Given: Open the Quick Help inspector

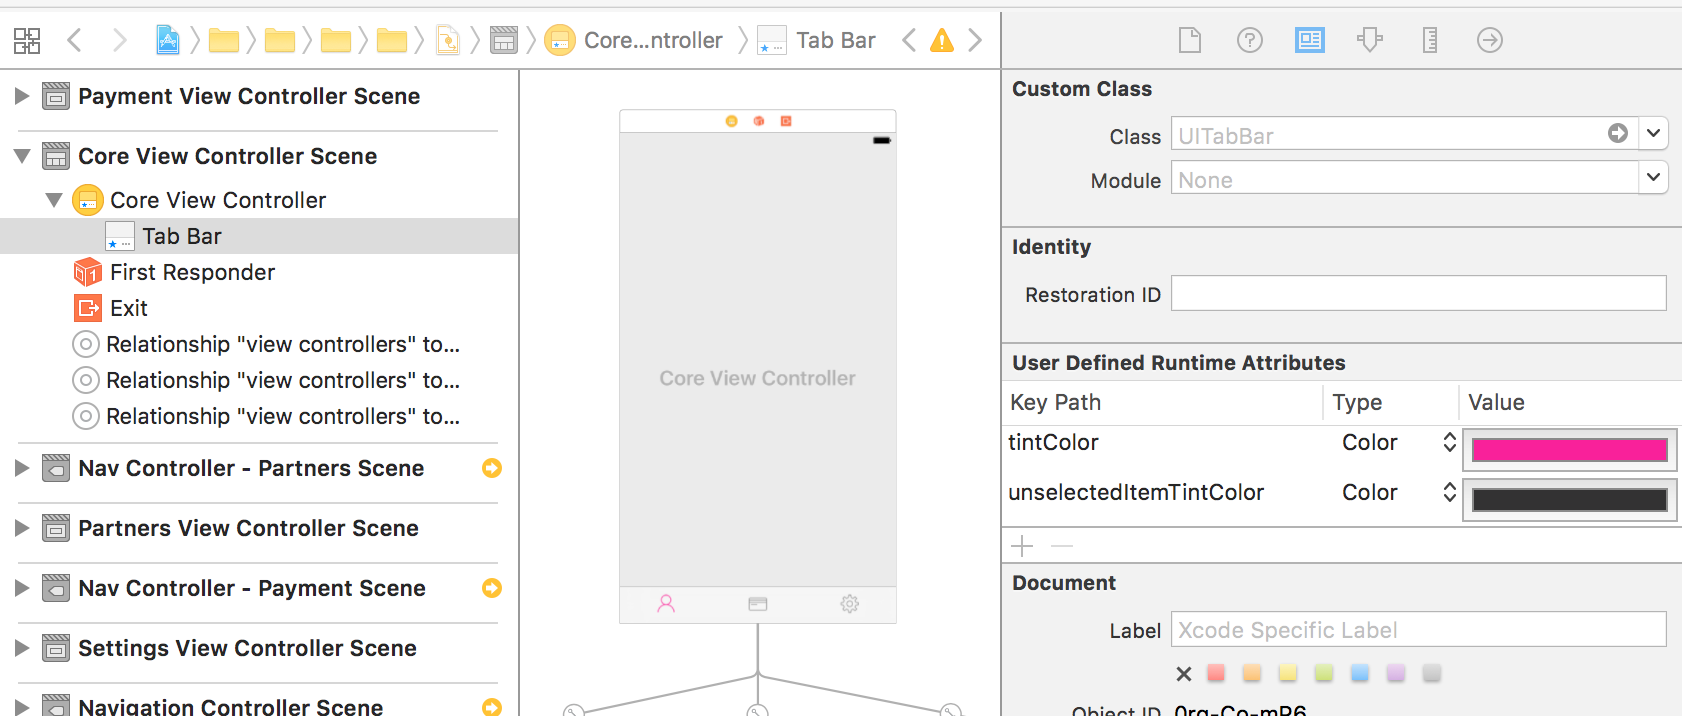Looking at the screenshot, I should [1249, 40].
